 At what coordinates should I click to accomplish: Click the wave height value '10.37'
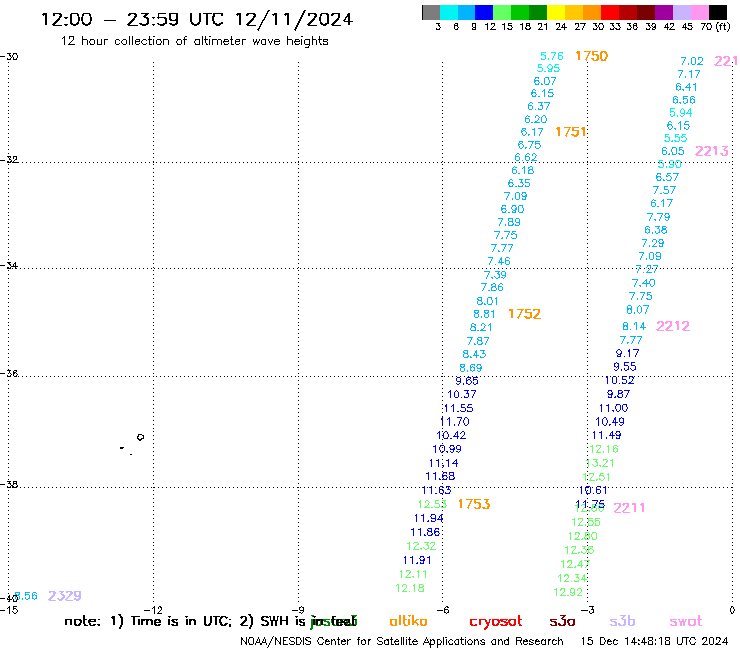pos(462,394)
